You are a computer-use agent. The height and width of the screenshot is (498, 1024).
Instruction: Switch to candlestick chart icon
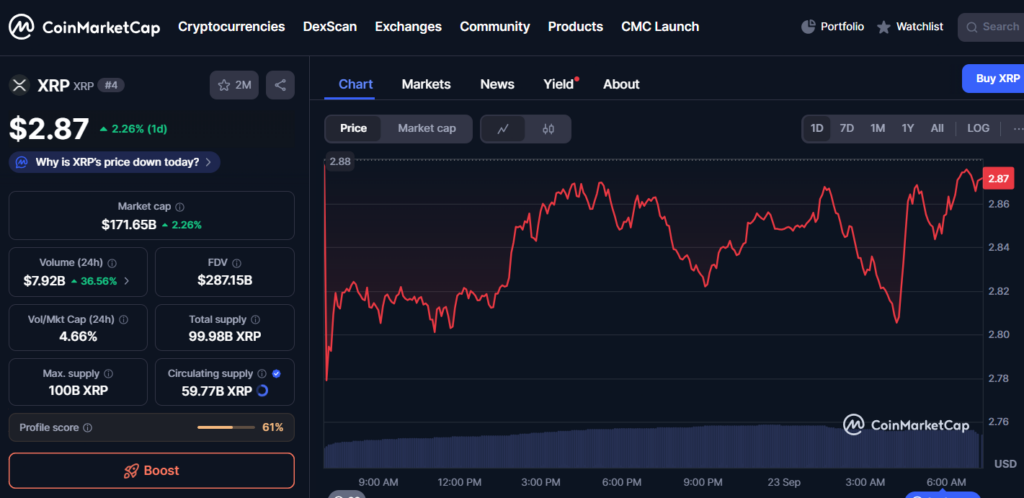(548, 129)
